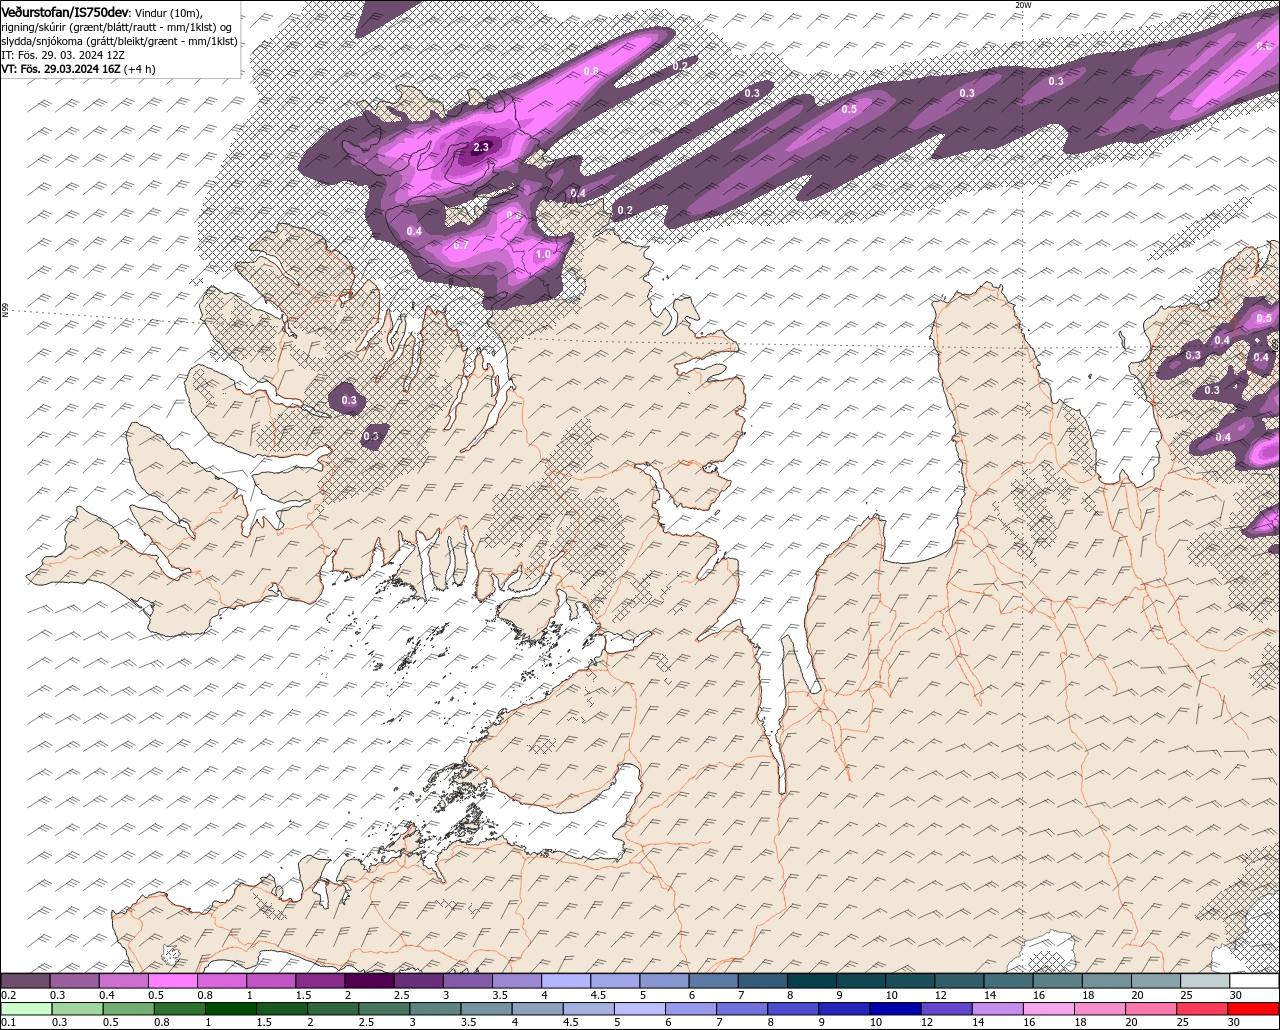The height and width of the screenshot is (1030, 1280).
Task: Click the 'rigning/skúrir (grænt/blátt/rautt' legend description line
Action: [115, 27]
